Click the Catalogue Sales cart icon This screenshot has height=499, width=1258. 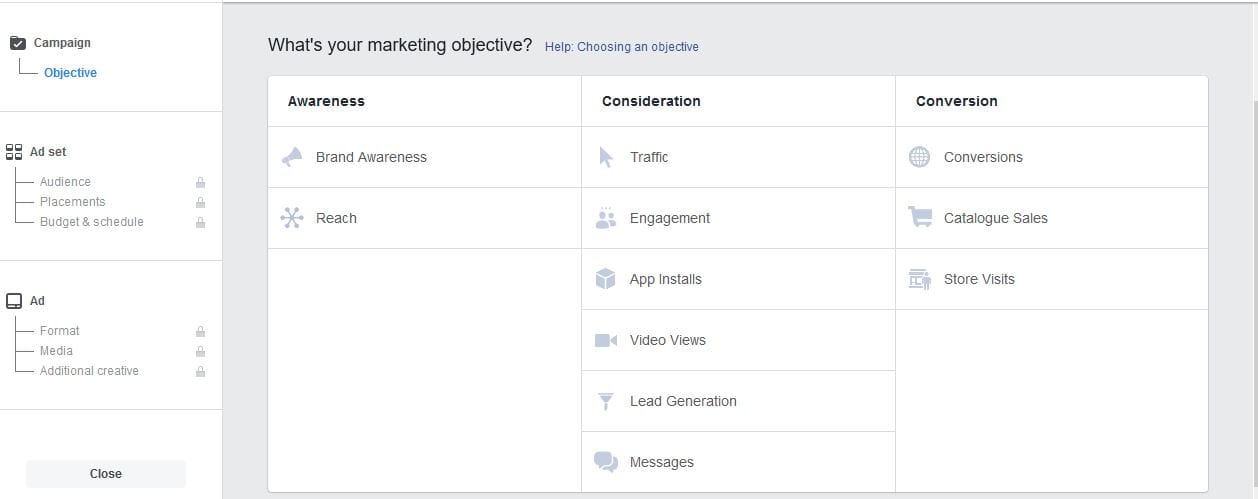920,218
